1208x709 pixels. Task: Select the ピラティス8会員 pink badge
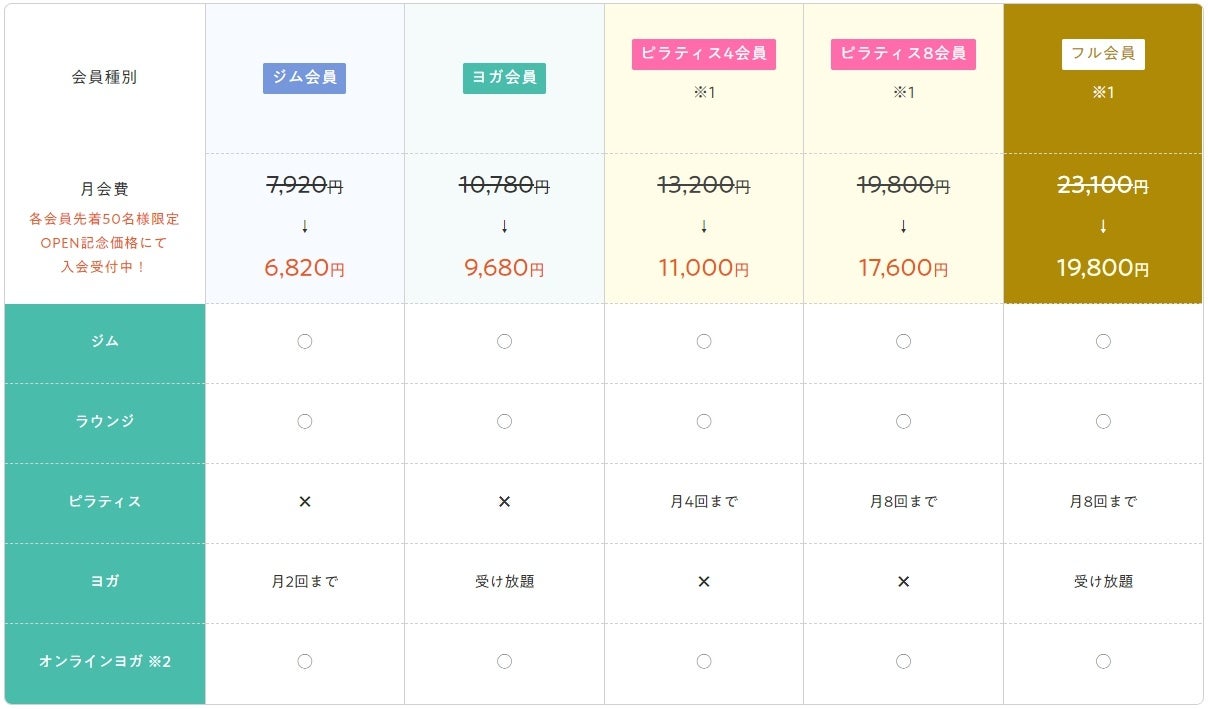tap(903, 54)
